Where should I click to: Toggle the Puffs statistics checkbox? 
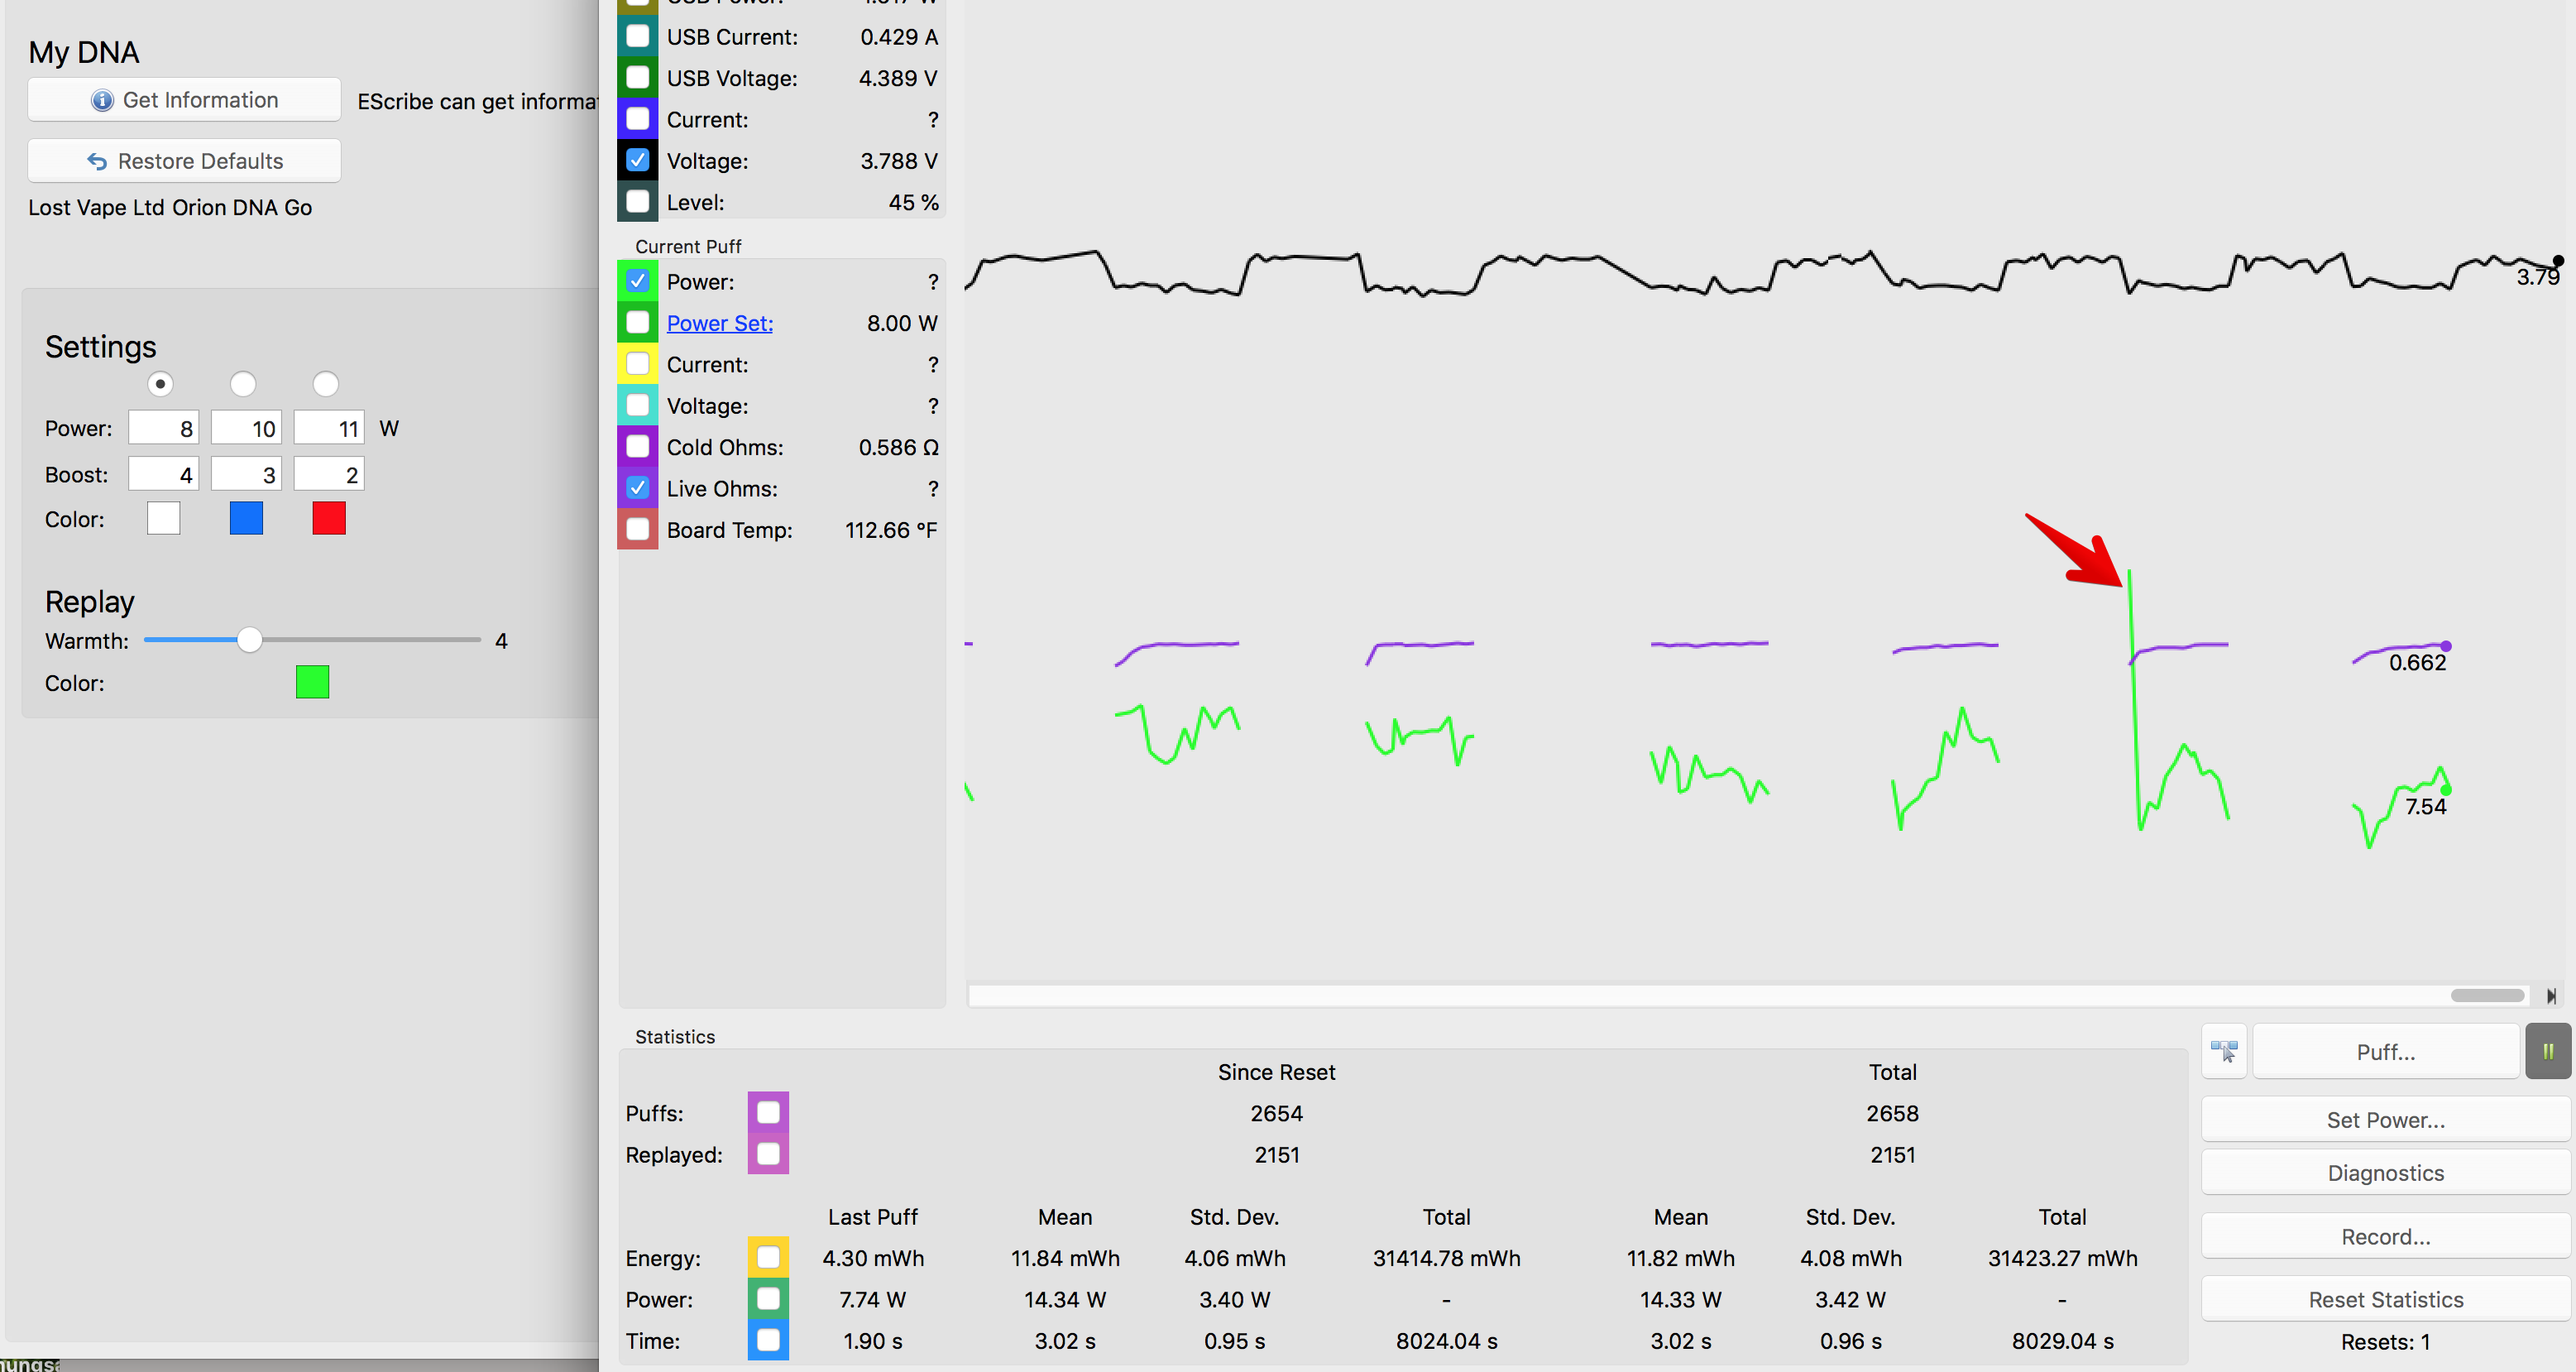coord(768,1113)
